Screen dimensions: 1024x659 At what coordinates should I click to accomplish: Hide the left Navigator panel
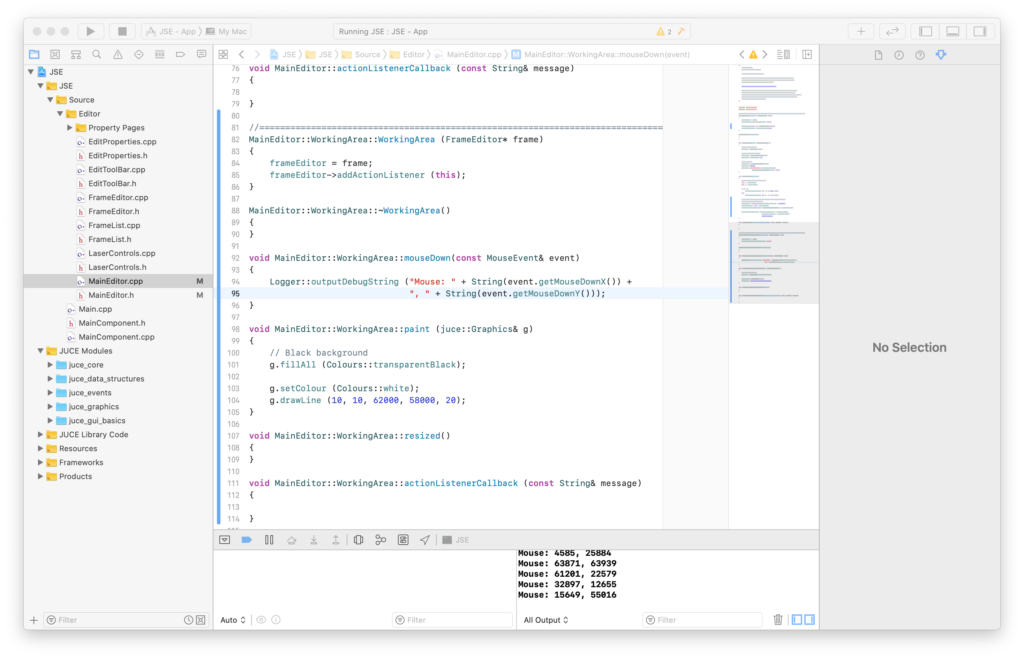925,32
